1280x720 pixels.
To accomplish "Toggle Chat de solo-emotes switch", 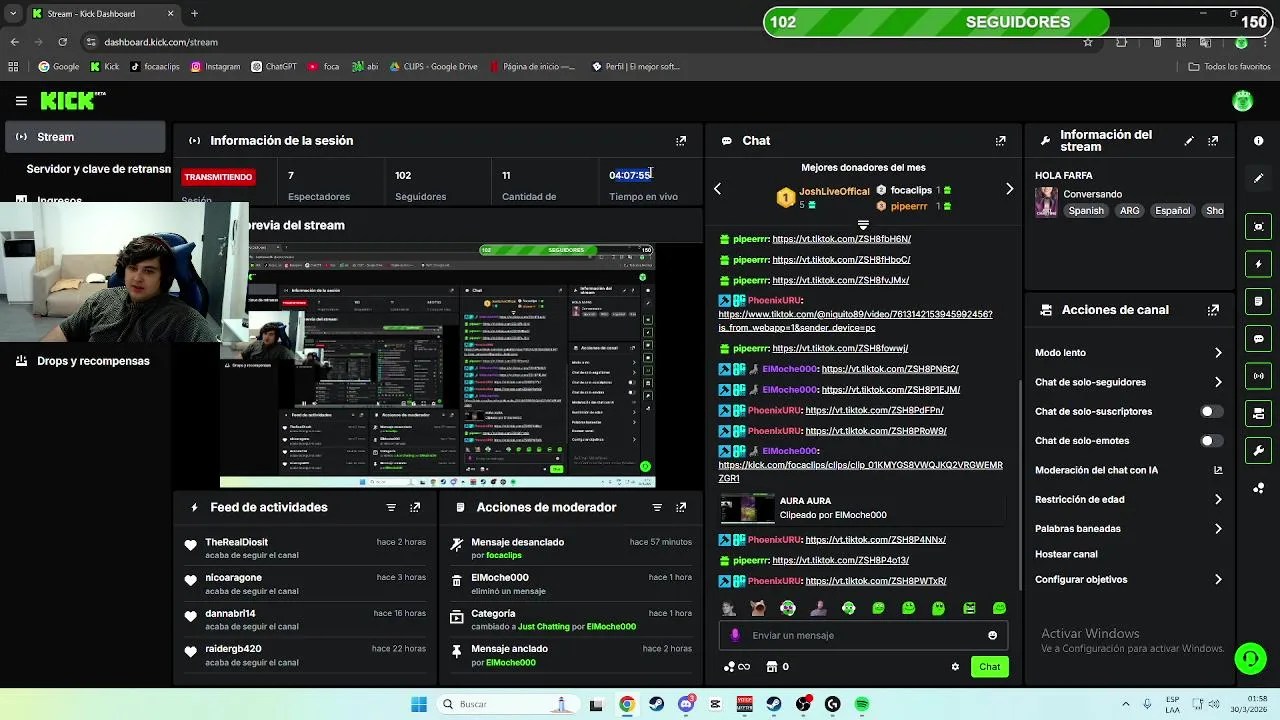I will 1211,440.
